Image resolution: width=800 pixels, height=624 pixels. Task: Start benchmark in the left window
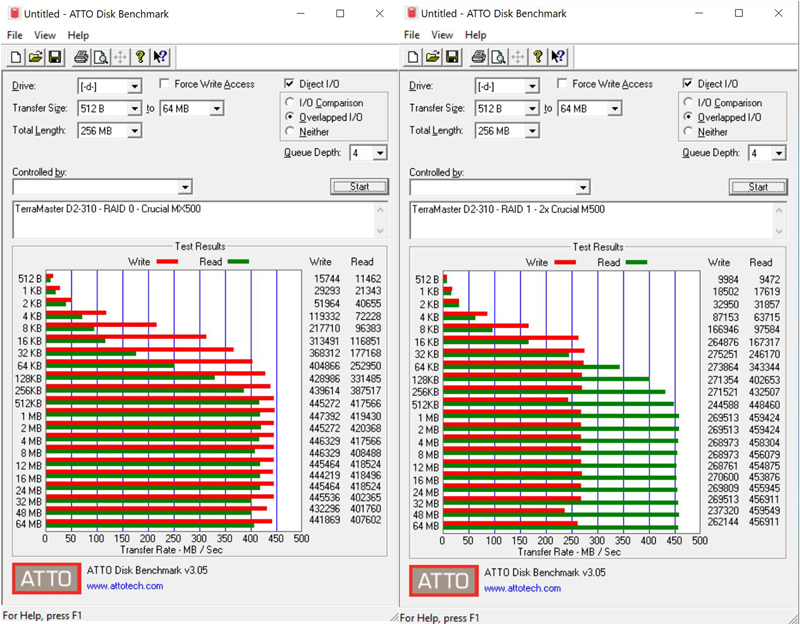pos(359,187)
